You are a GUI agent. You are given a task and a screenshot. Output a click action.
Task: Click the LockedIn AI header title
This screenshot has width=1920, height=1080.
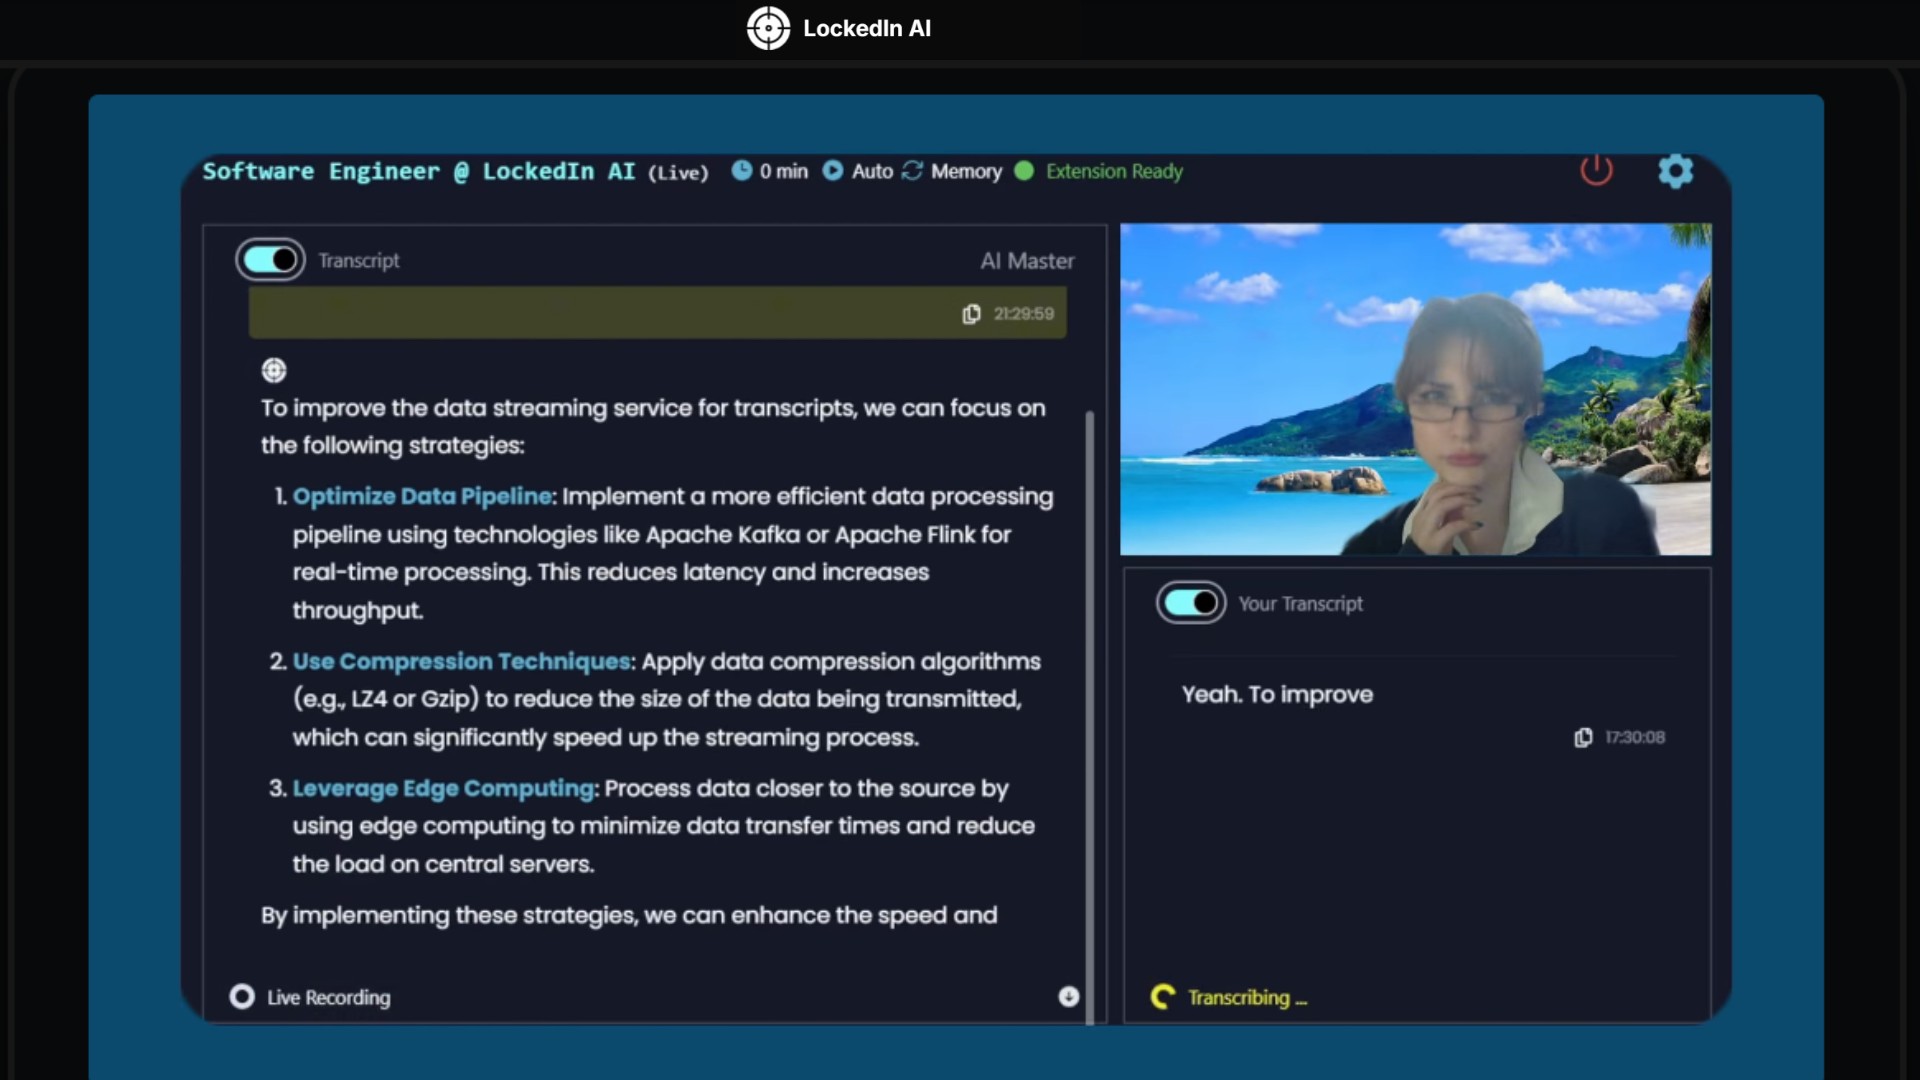pyautogui.click(x=867, y=28)
